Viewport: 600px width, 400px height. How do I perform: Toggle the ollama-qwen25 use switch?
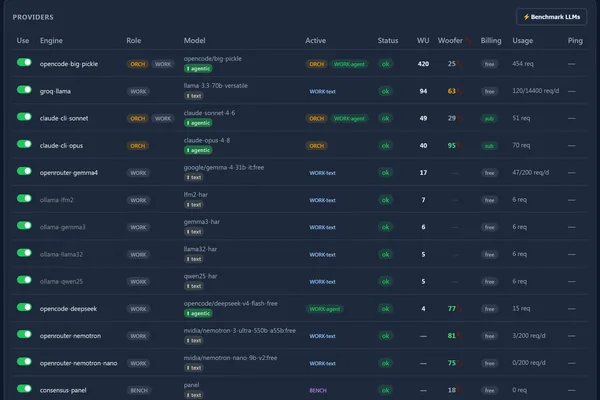24,280
